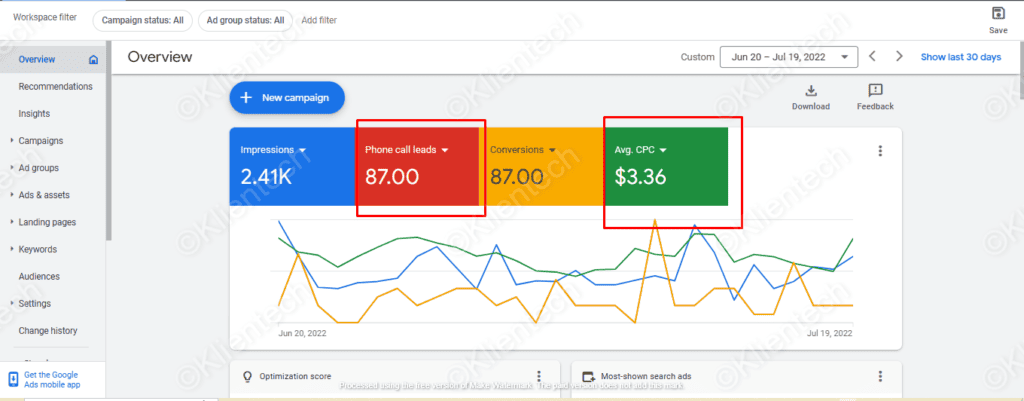Open Recommendations in the sidebar
This screenshot has height=401, width=1024.
(55, 87)
